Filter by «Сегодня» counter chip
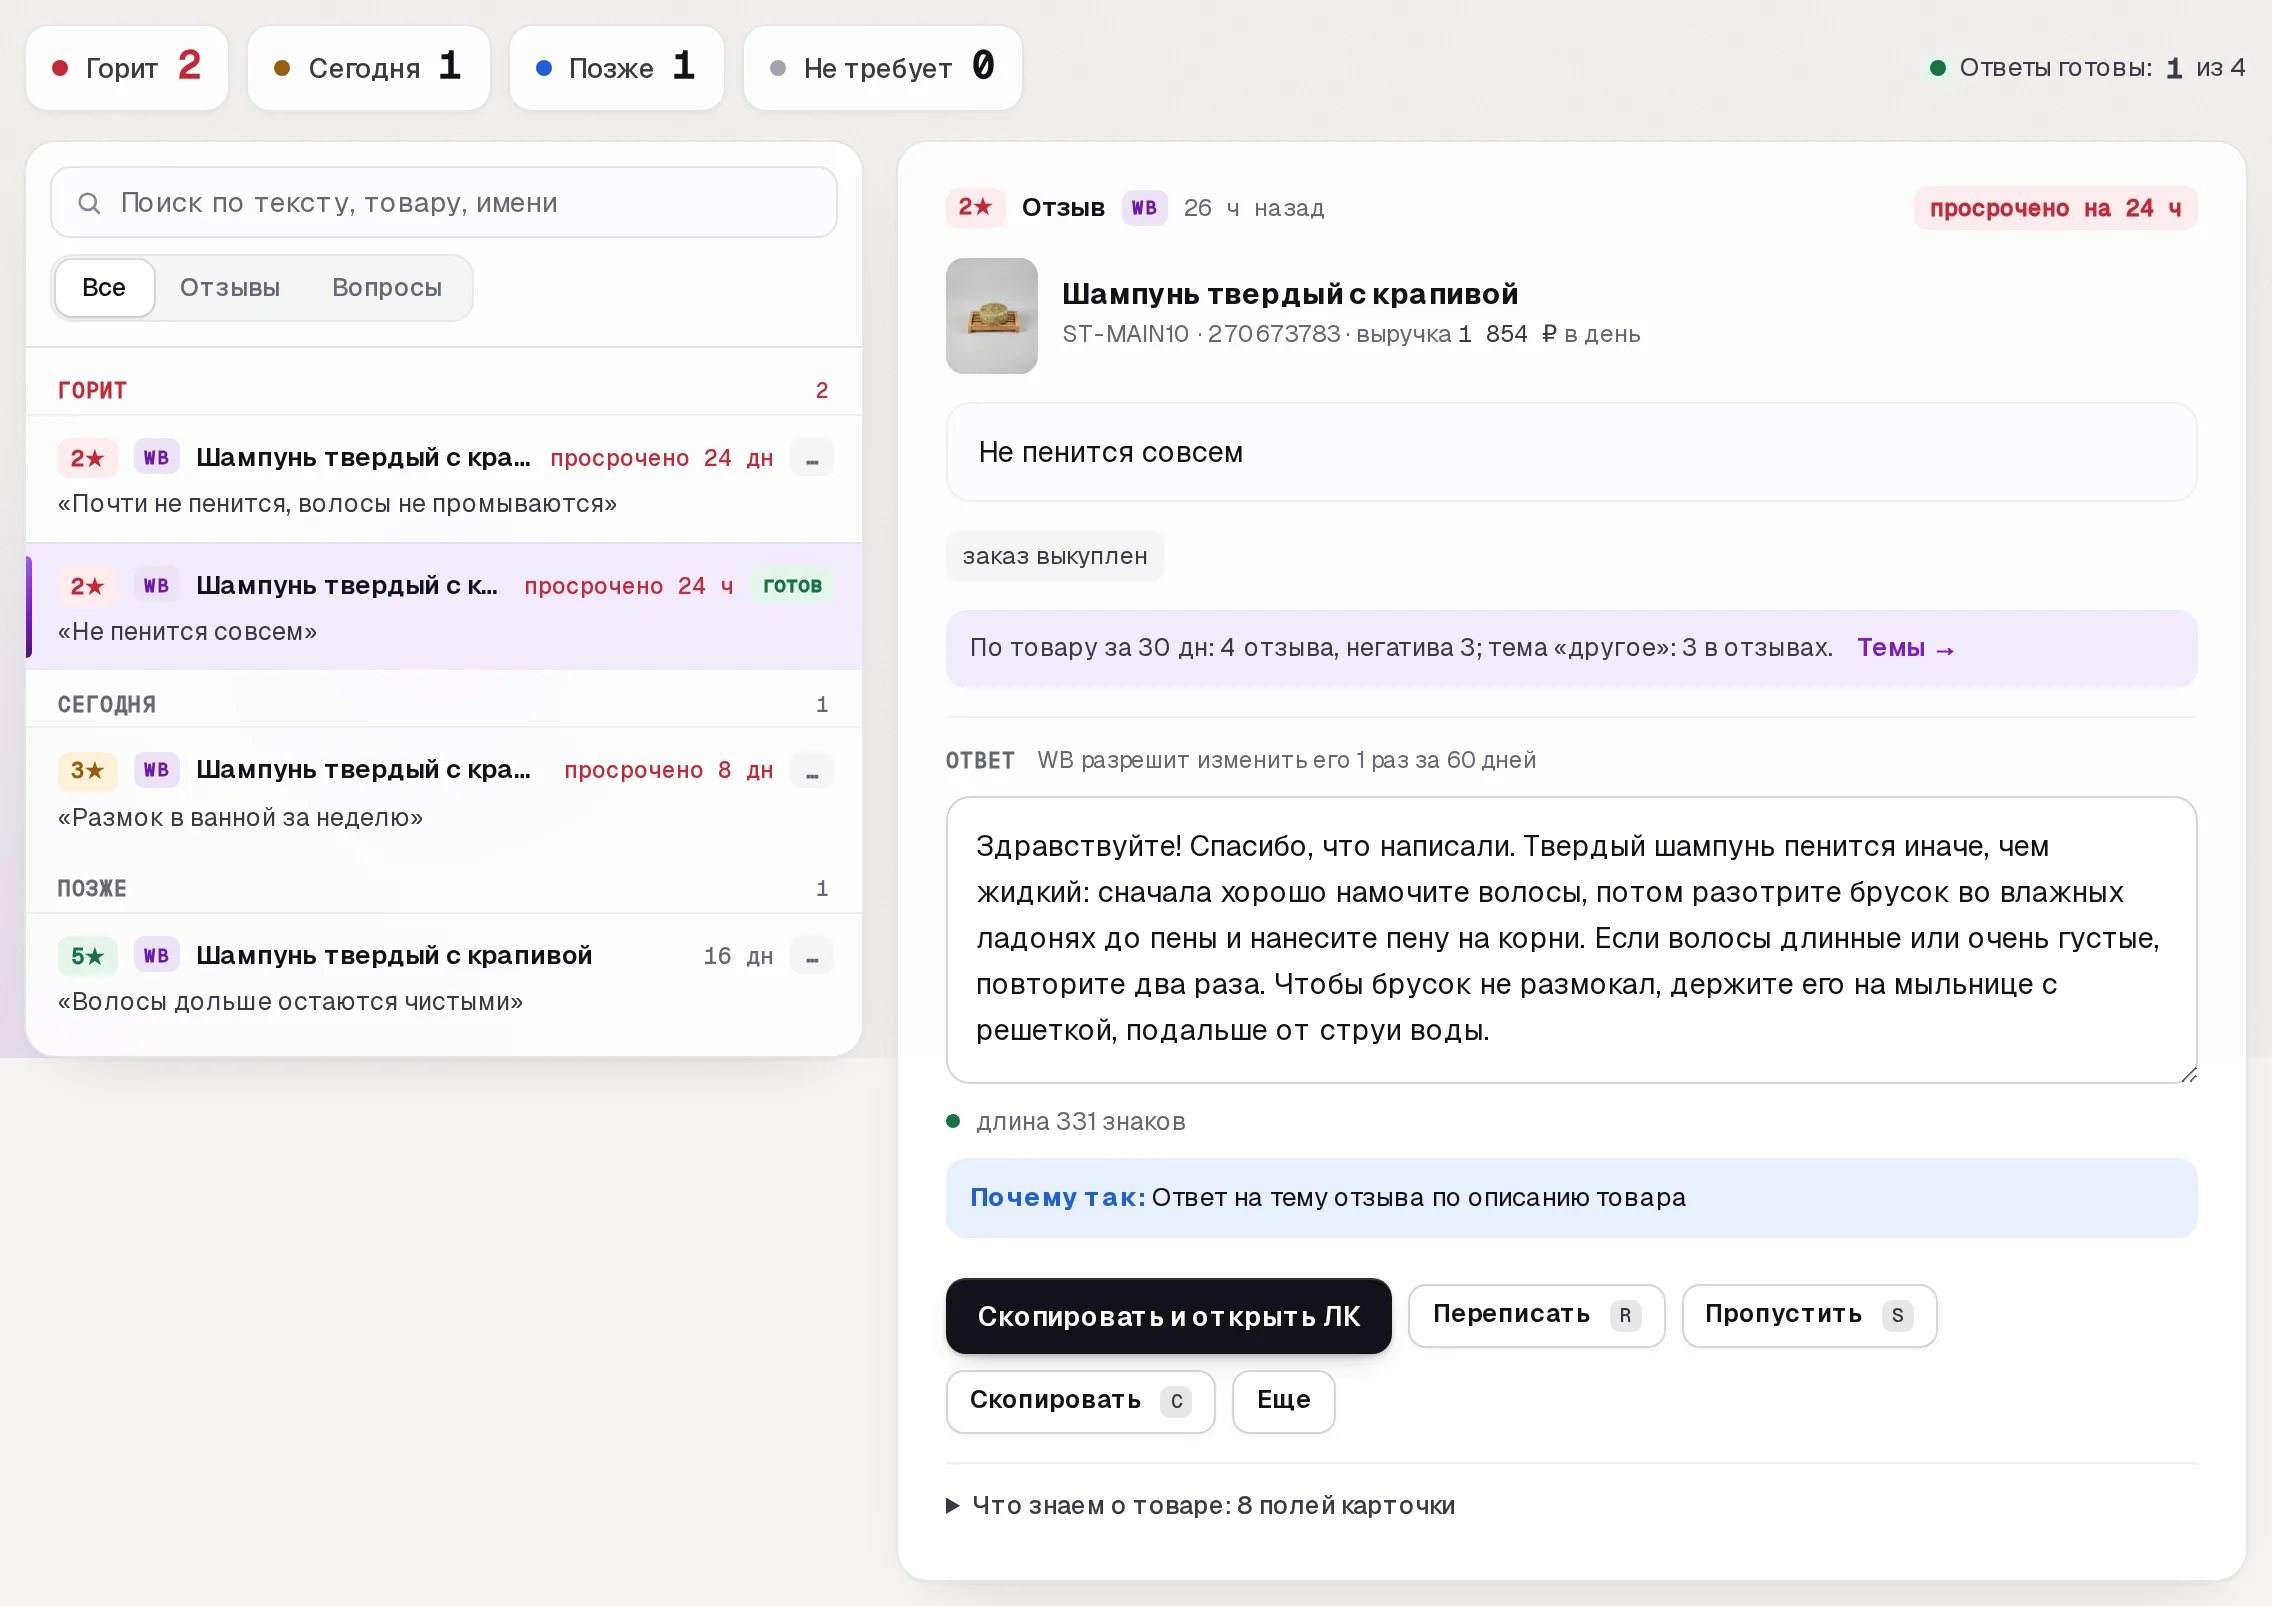 [x=369, y=68]
